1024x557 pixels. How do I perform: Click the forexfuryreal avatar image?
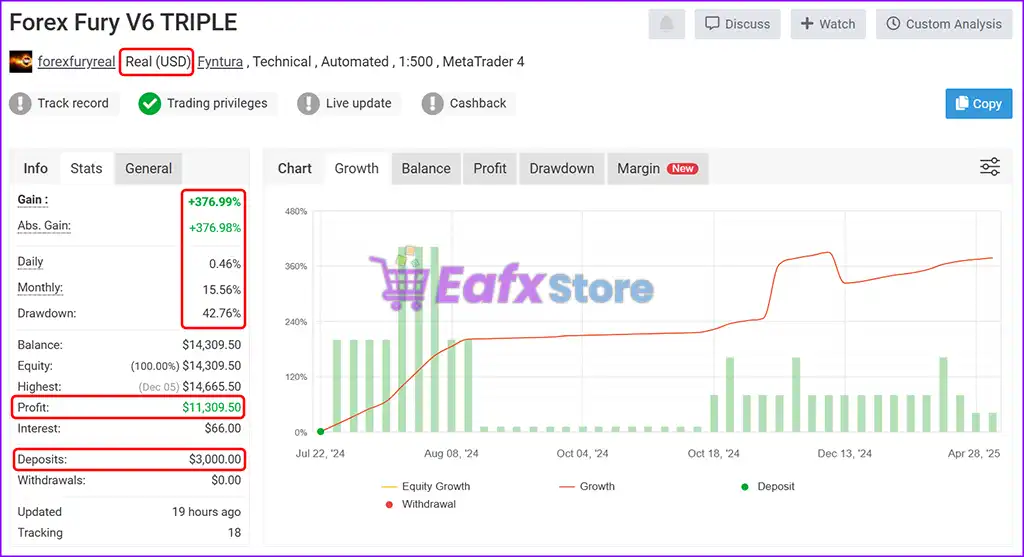20,62
